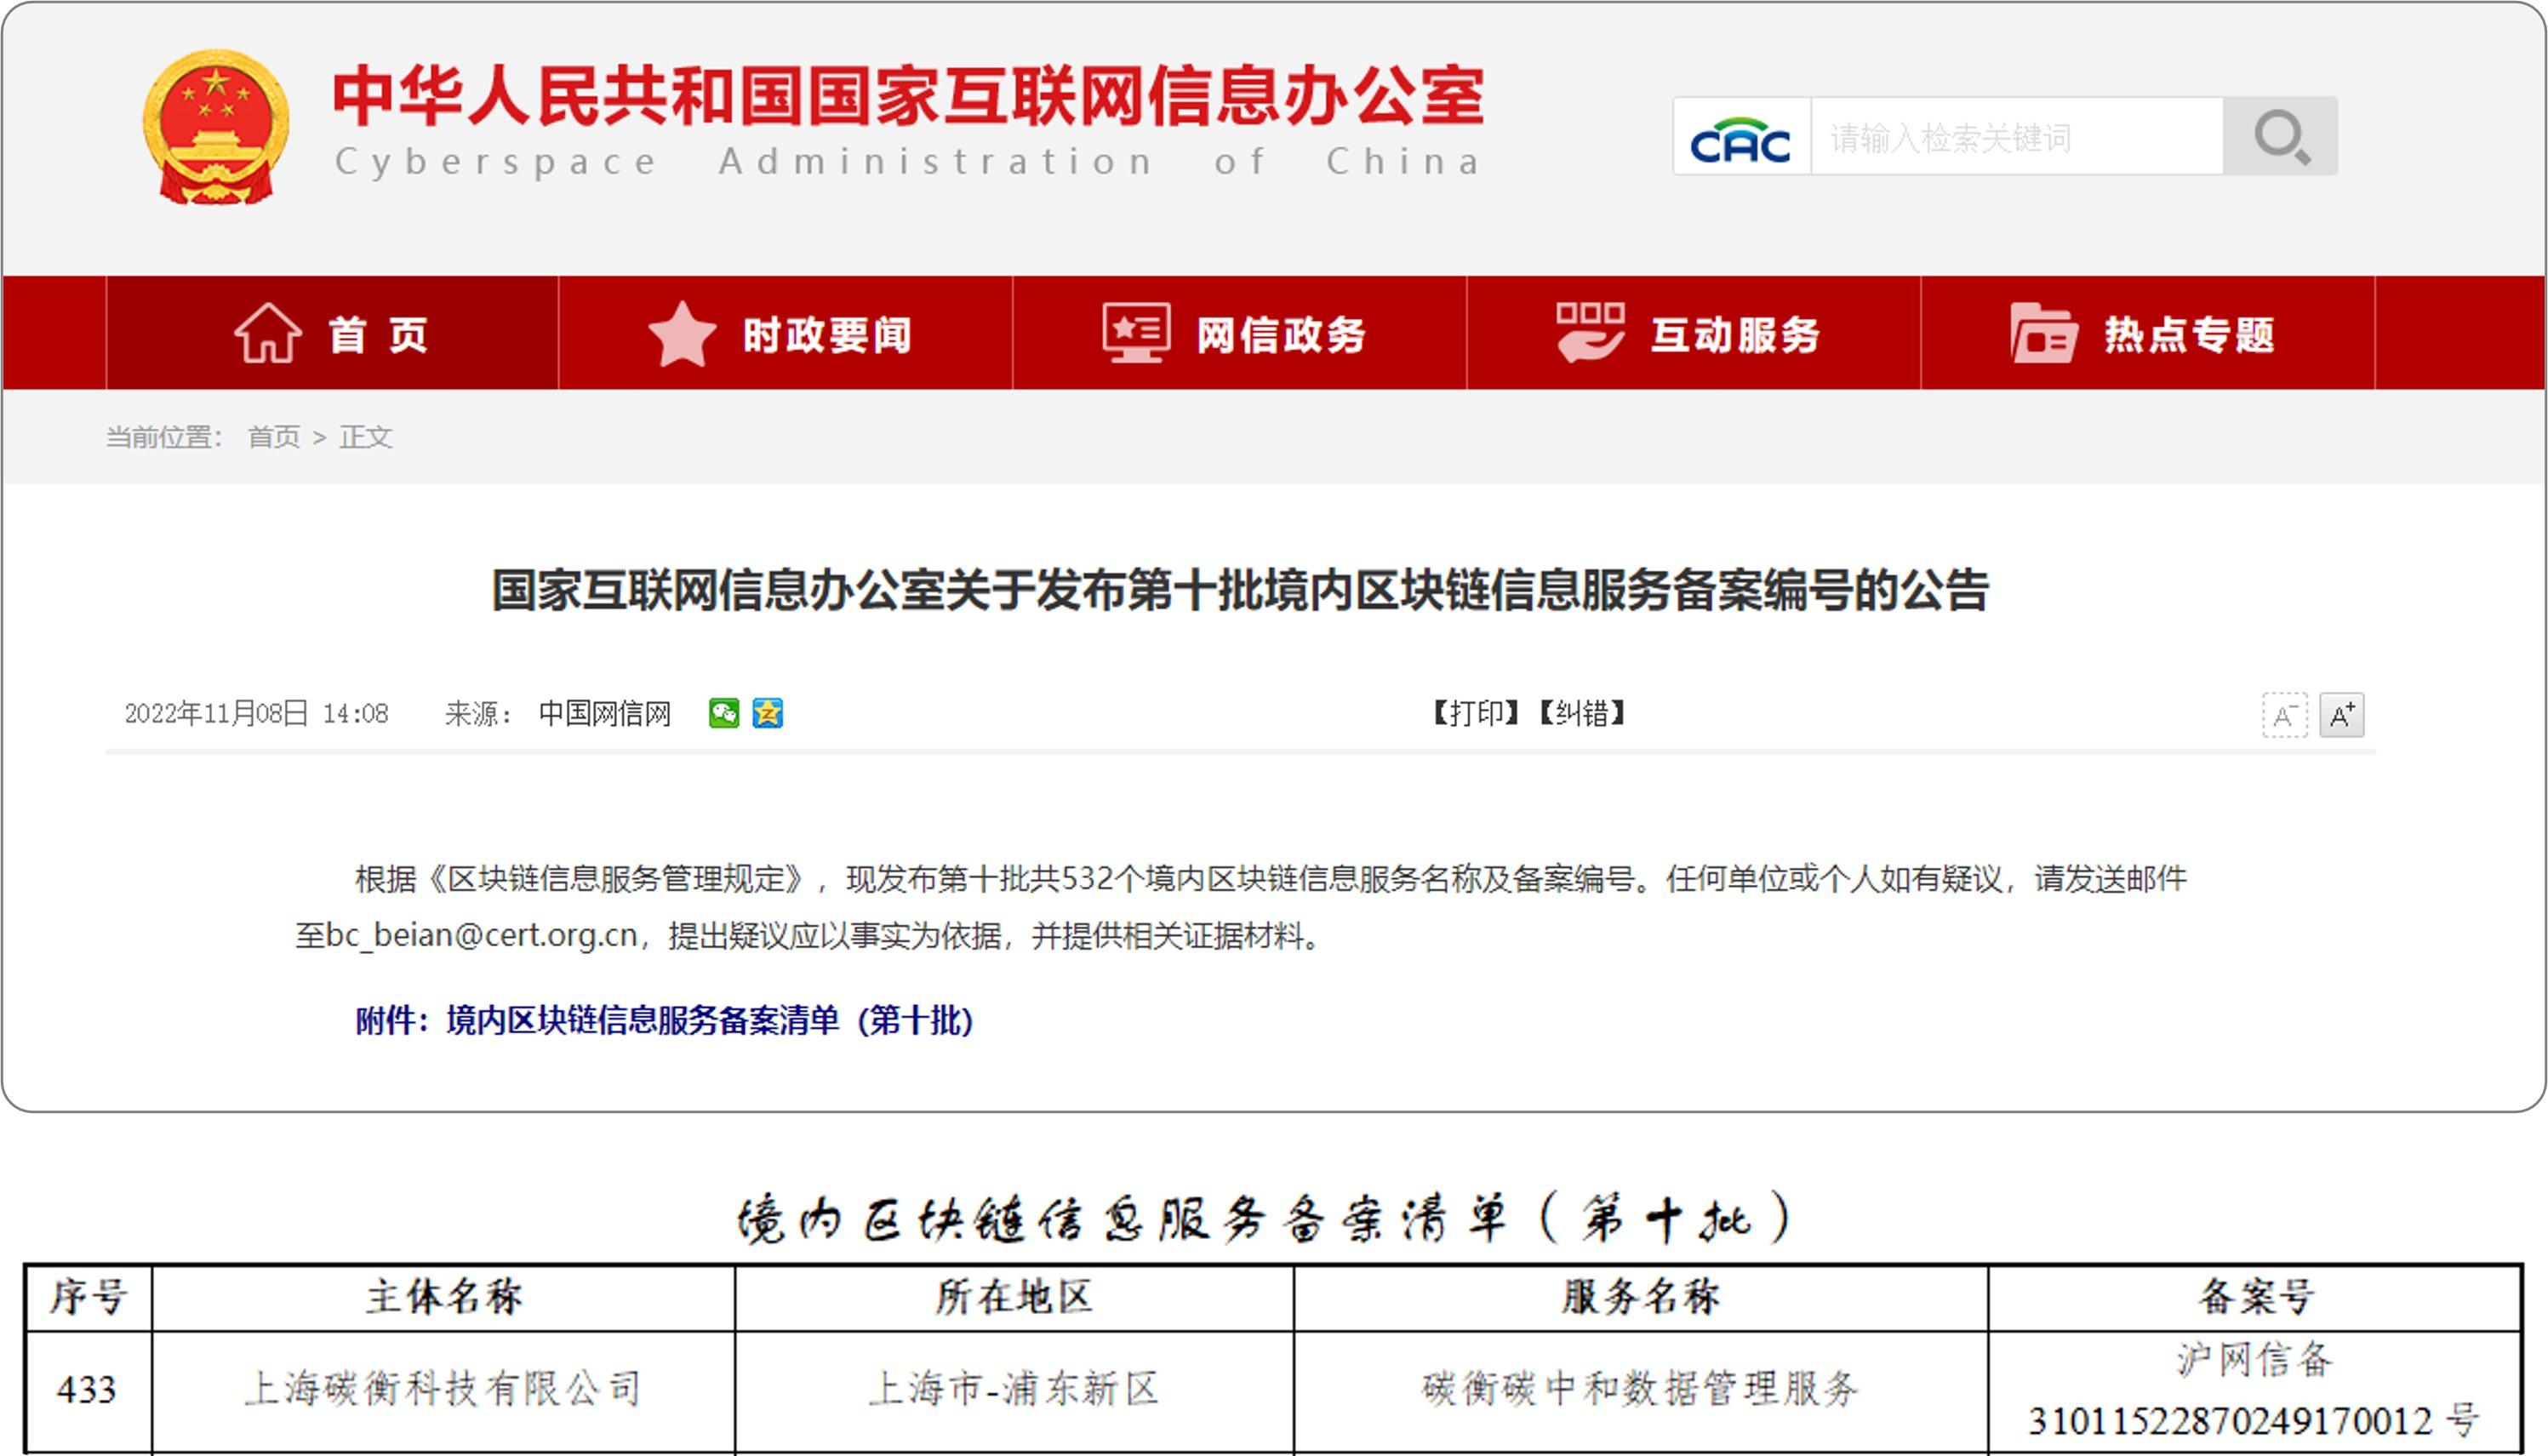Share the article via the QZone star icon

pyautogui.click(x=766, y=714)
